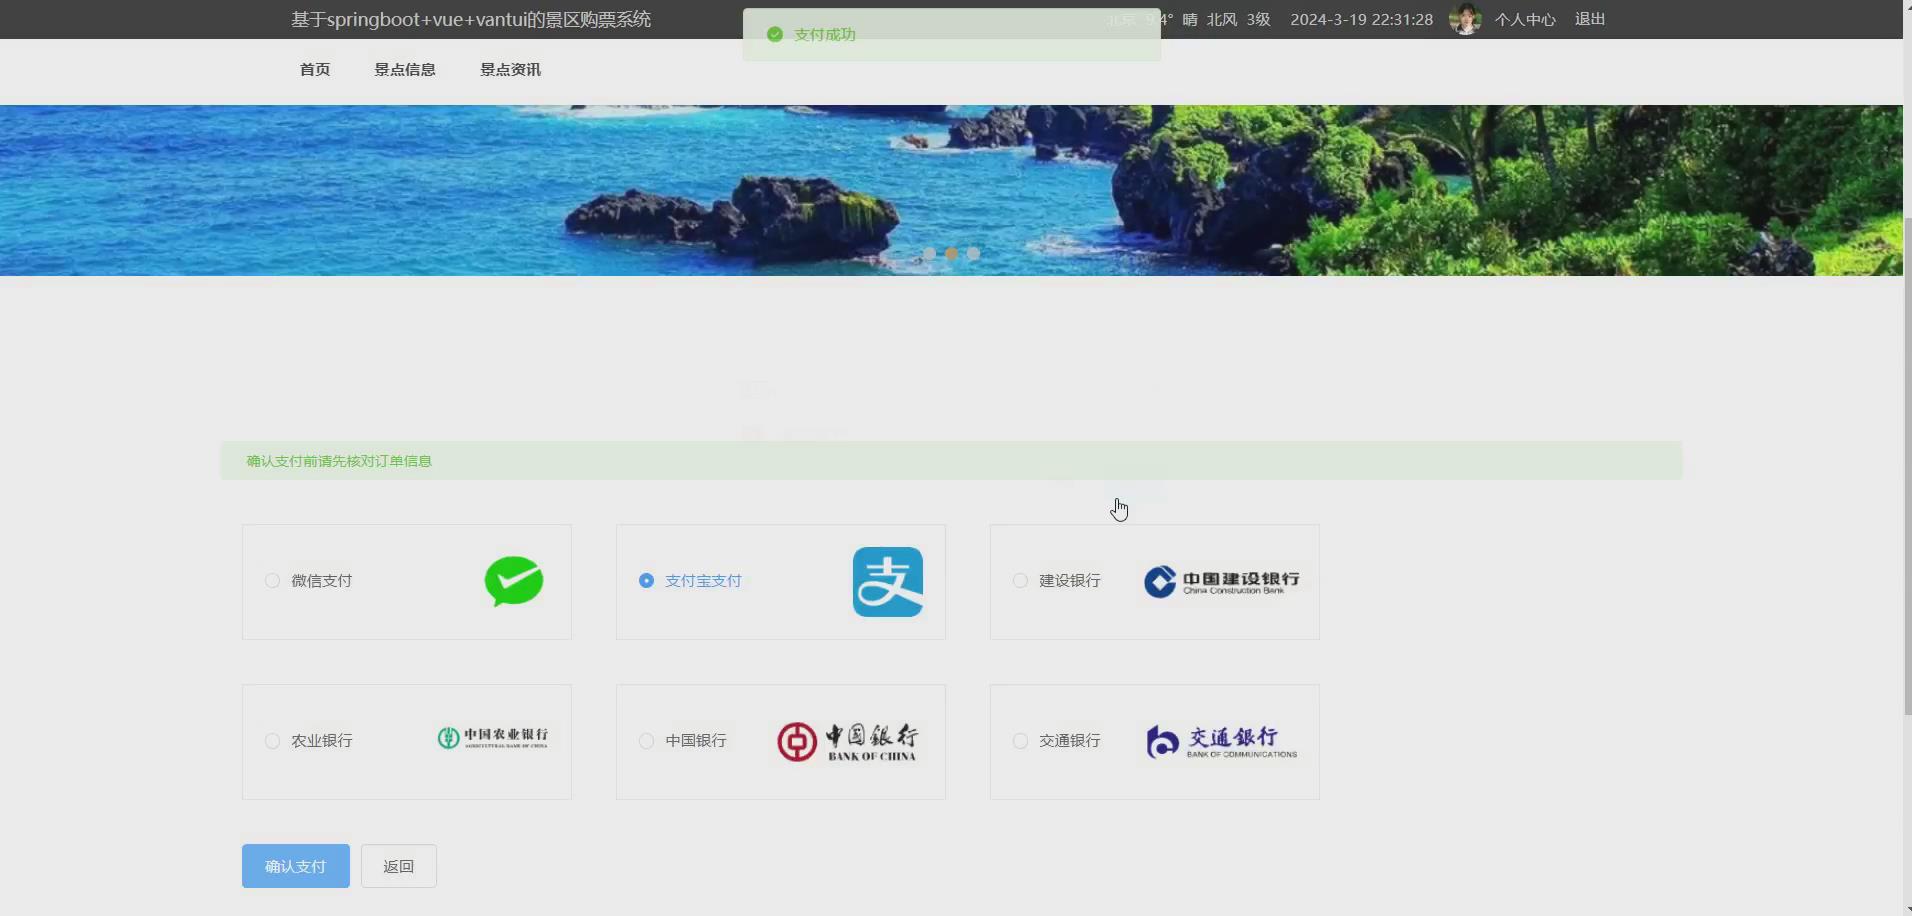
Task: Click the Bank of China logo
Action: tap(848, 740)
